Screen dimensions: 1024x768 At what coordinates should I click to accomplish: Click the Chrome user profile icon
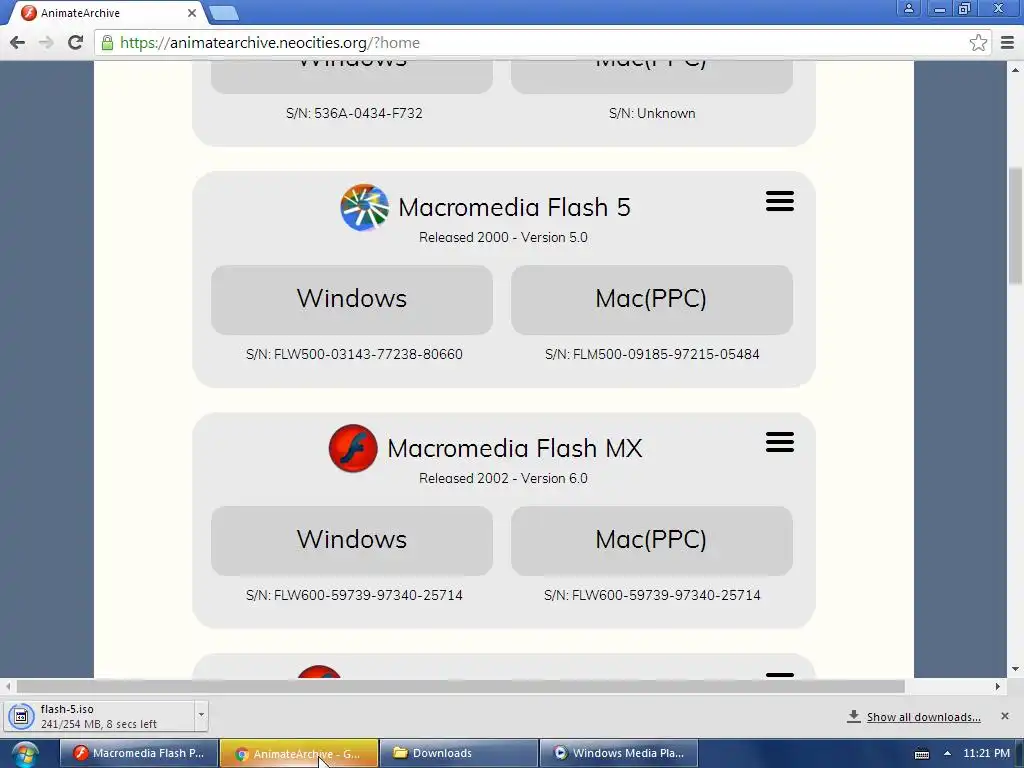(x=908, y=8)
